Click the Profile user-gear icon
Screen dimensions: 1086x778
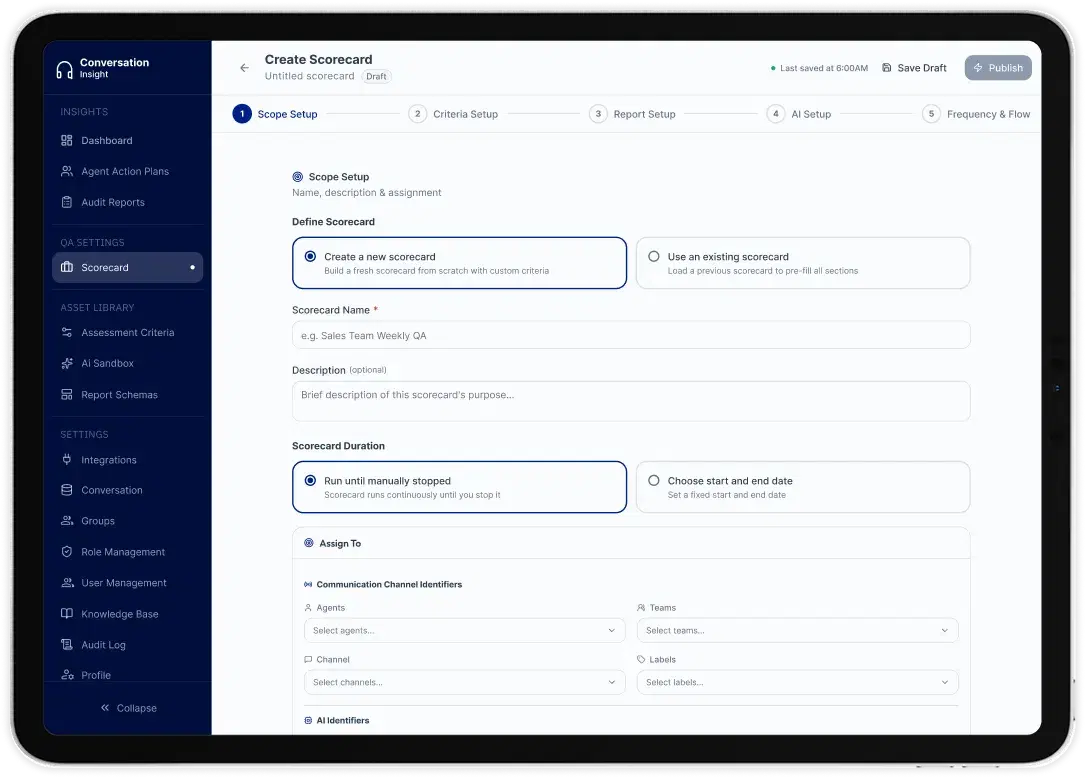pyautogui.click(x=66, y=675)
